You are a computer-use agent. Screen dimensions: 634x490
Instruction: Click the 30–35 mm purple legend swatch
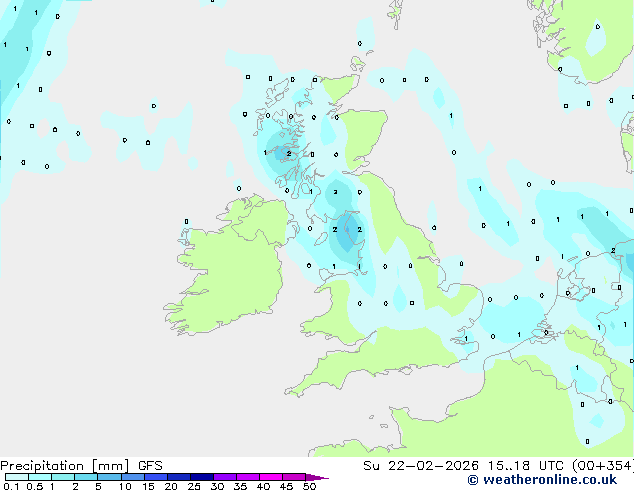coord(225,477)
